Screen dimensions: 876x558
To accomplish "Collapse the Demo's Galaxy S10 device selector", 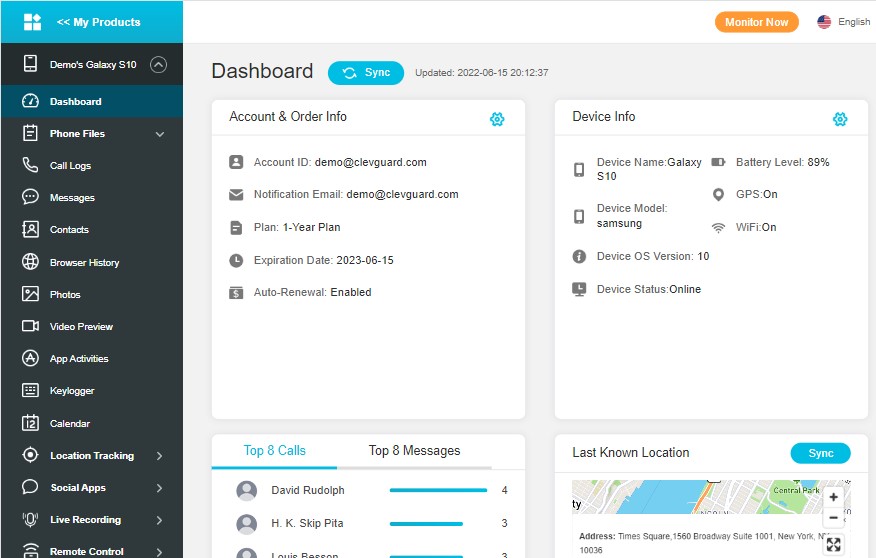I will 158,65.
